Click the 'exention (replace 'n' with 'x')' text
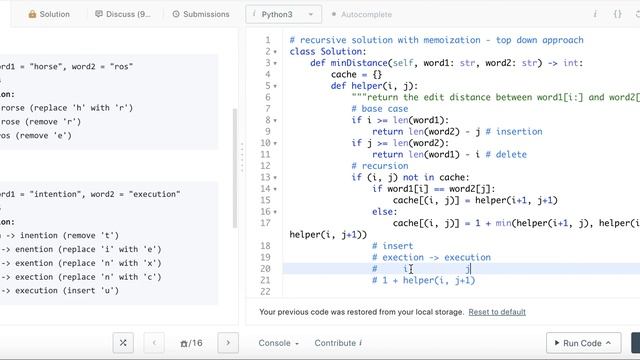Screen dimensions: 640x360 (x=88, y=263)
